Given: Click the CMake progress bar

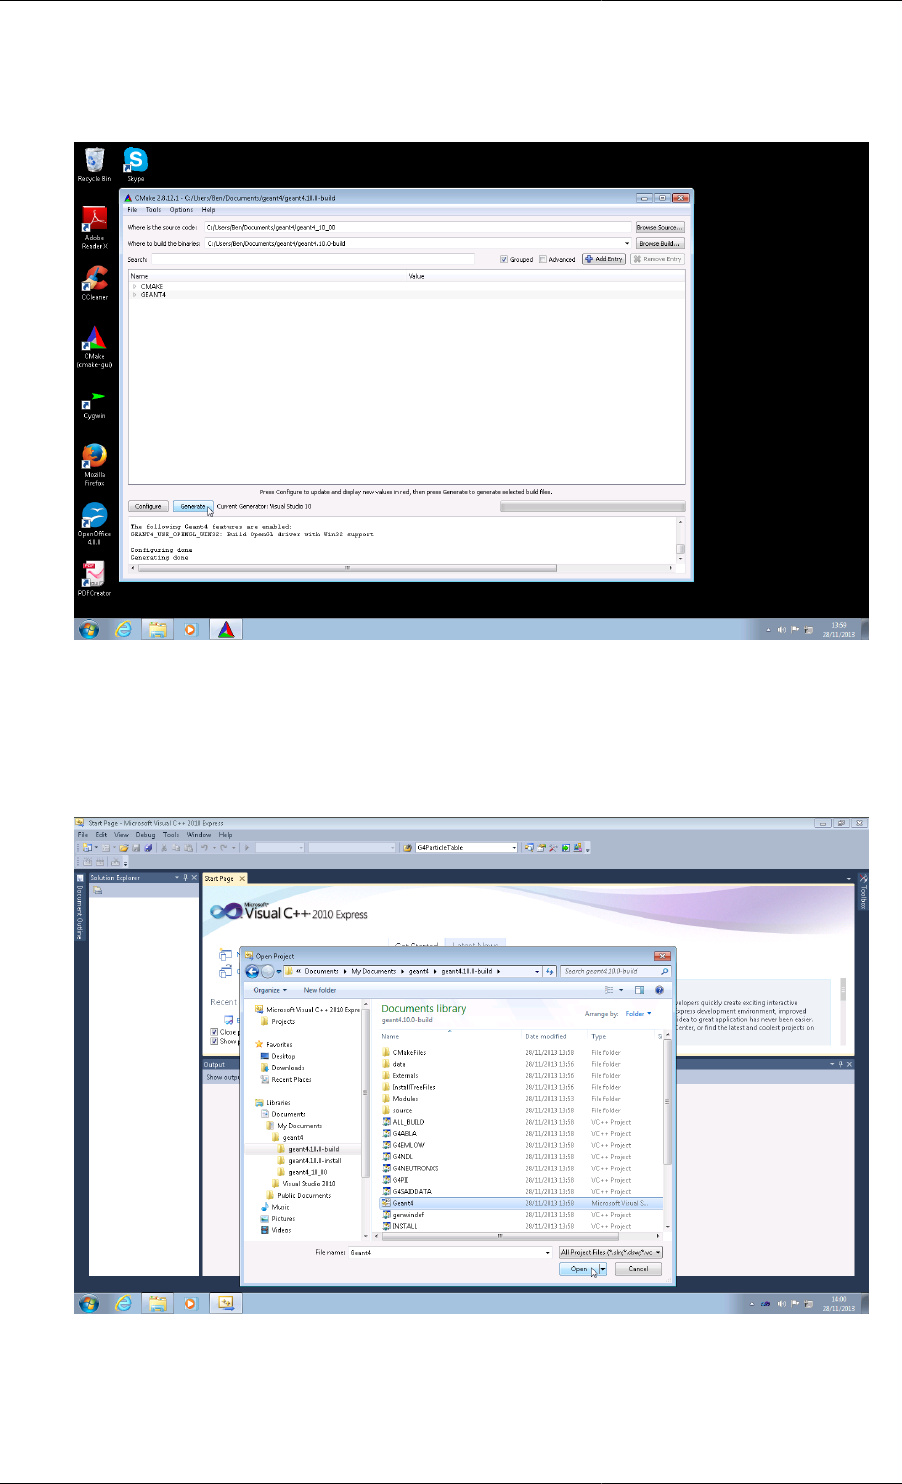Looking at the screenshot, I should click(592, 506).
